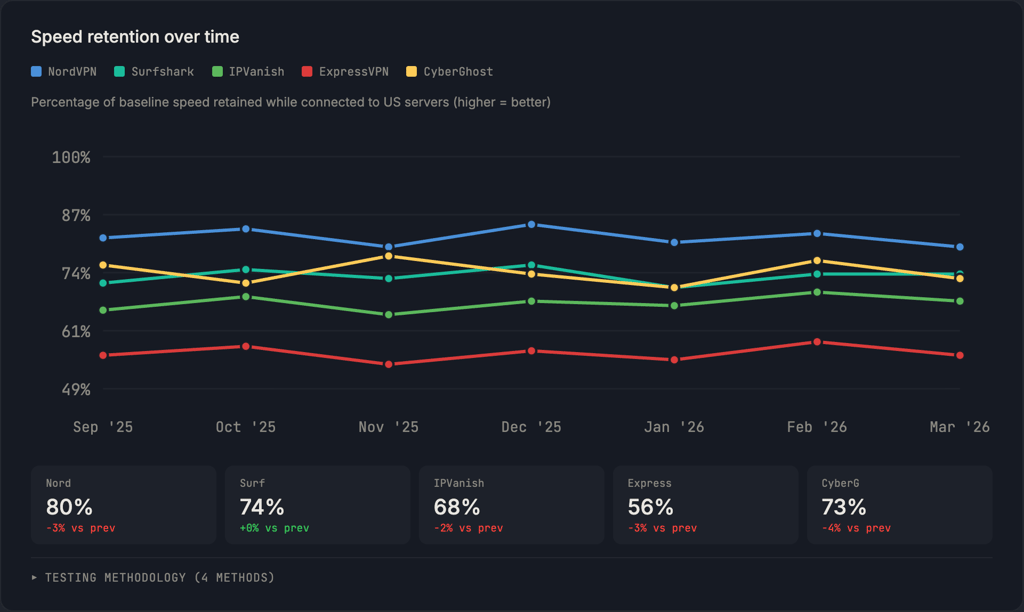Select CyberGhost yellow point for Feb '26

pos(817,261)
